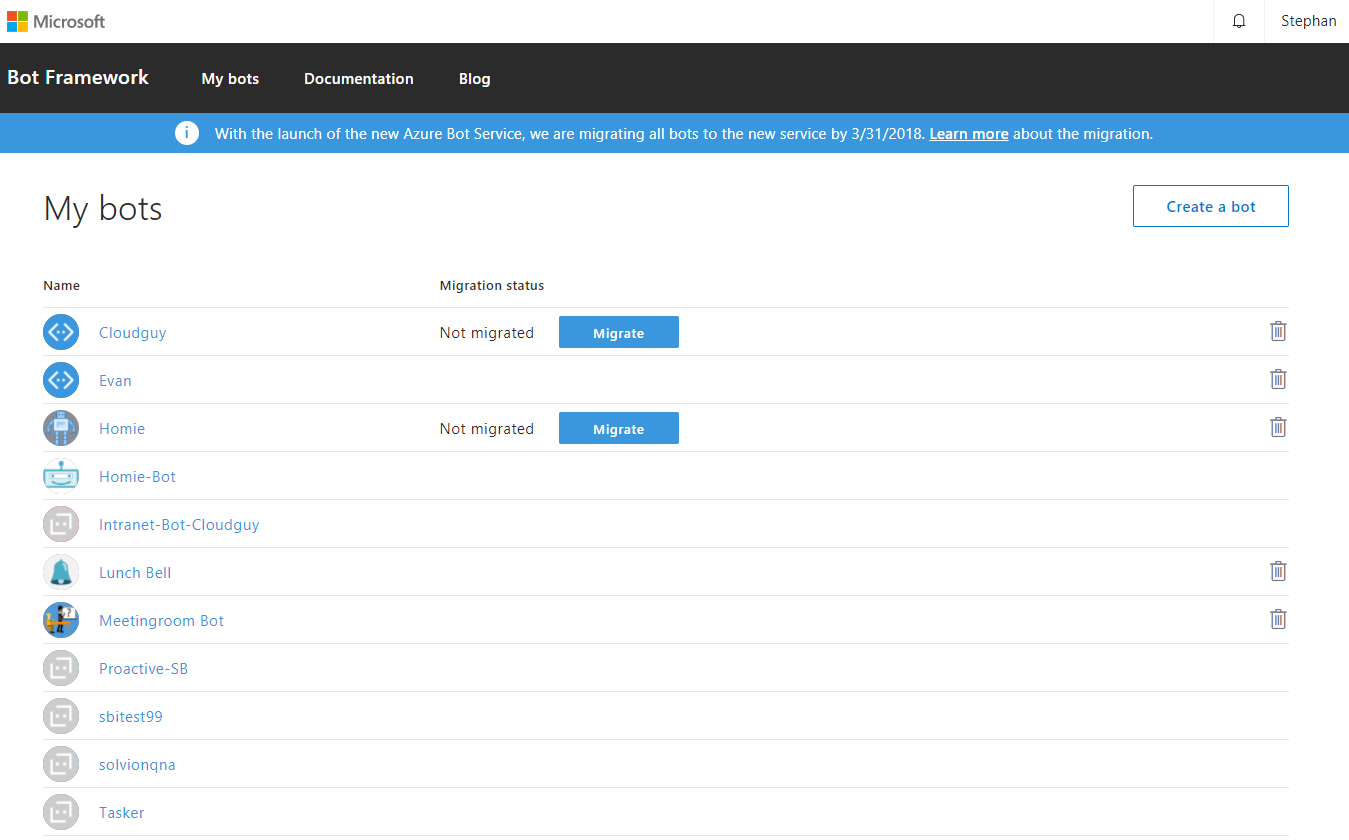Click the Tasker avatar icon

tap(61, 812)
